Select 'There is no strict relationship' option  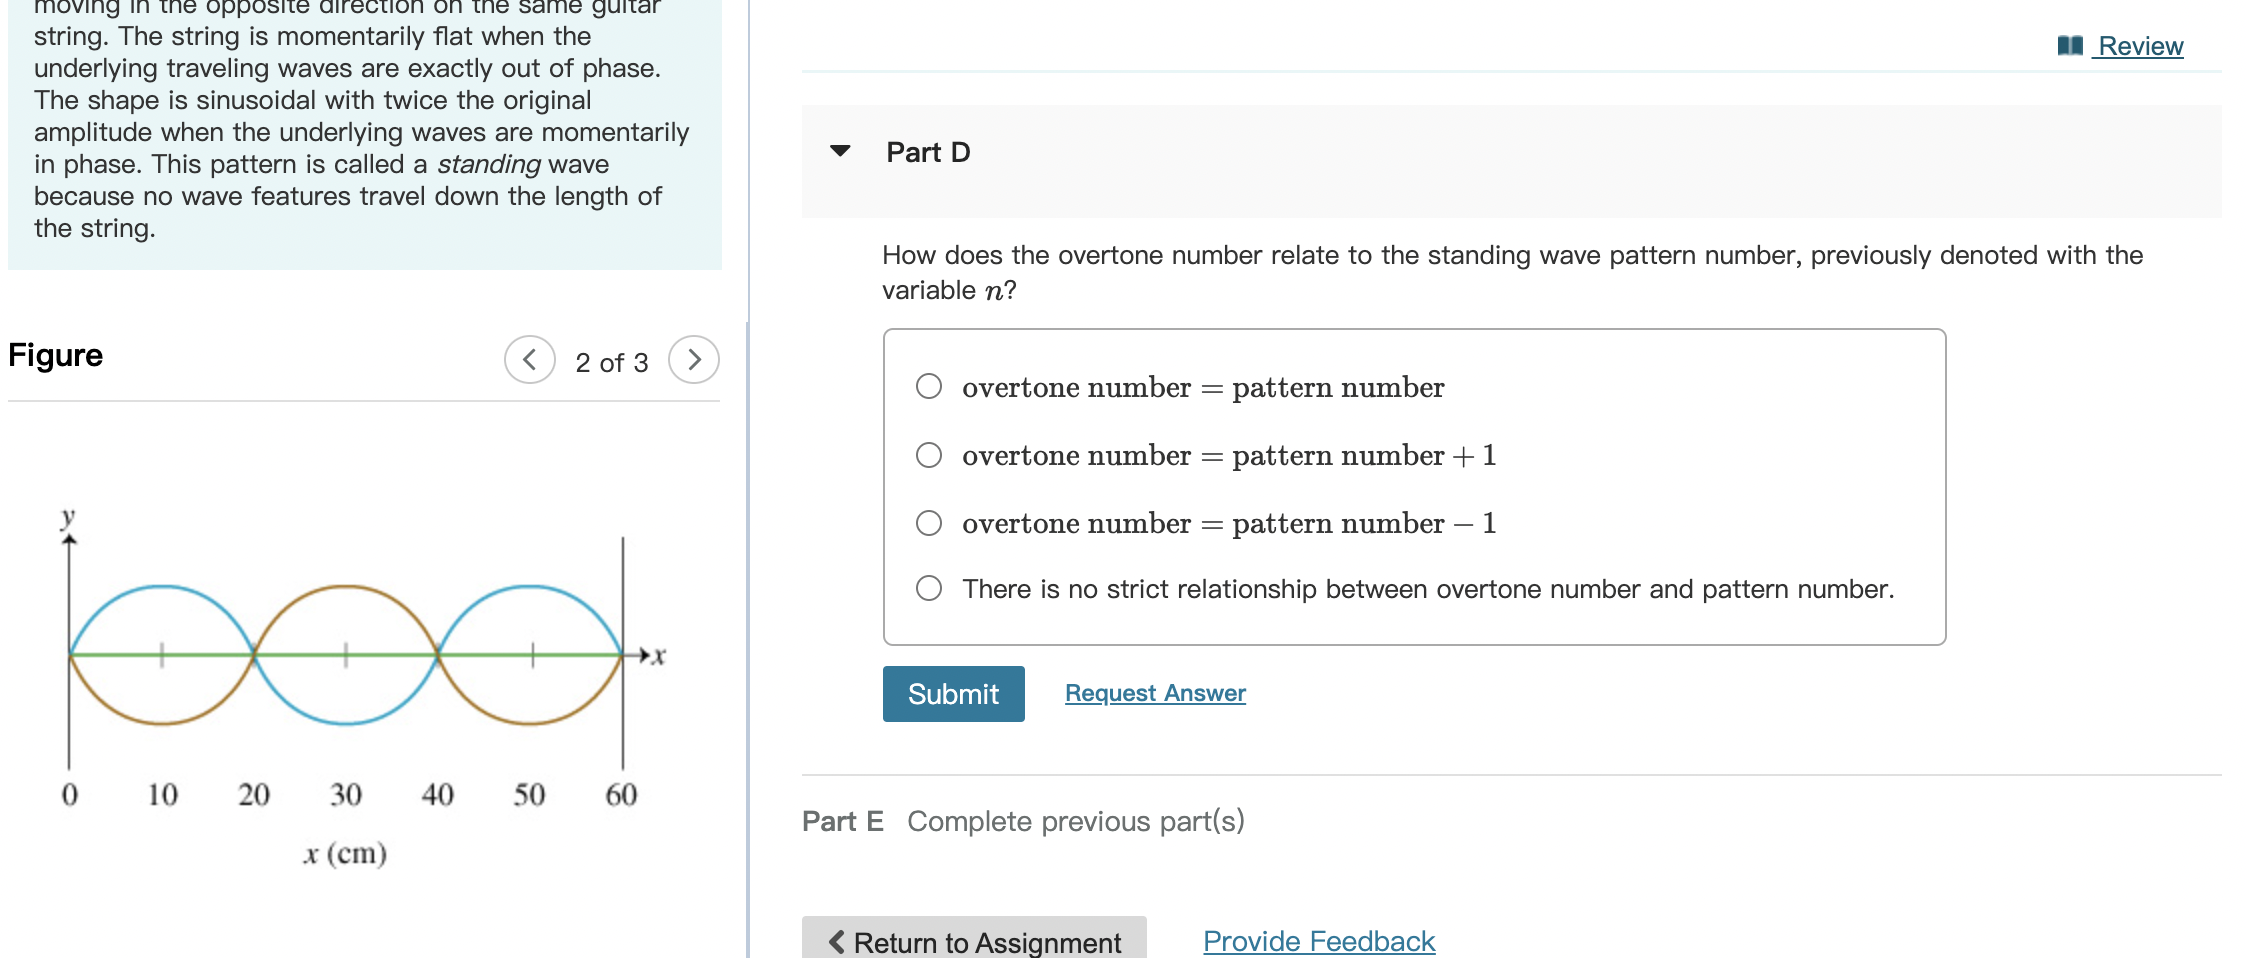coord(928,588)
